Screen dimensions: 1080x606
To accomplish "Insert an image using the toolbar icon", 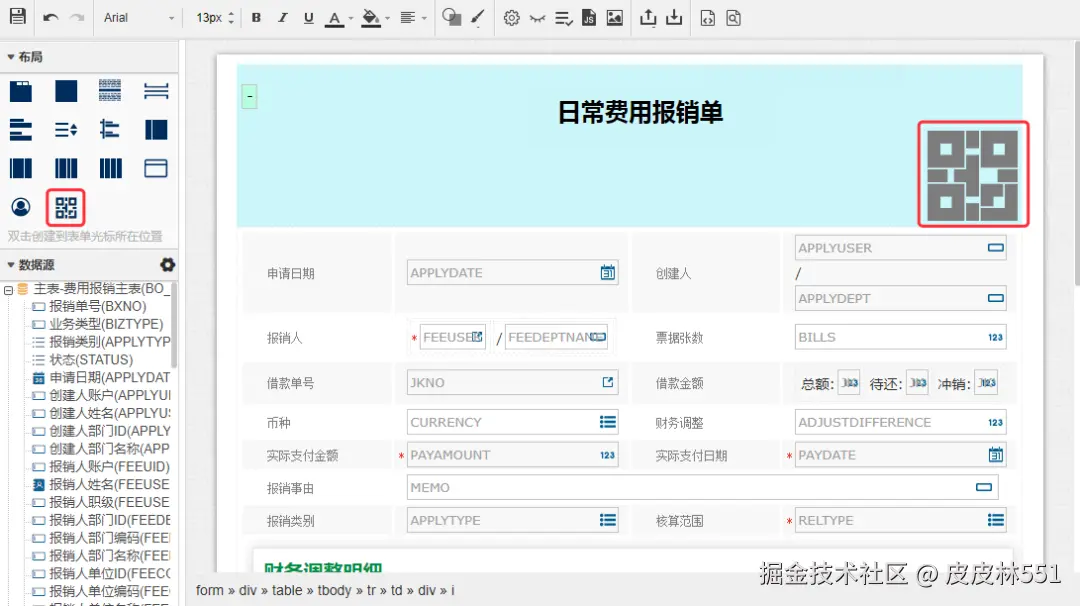I will pos(613,17).
